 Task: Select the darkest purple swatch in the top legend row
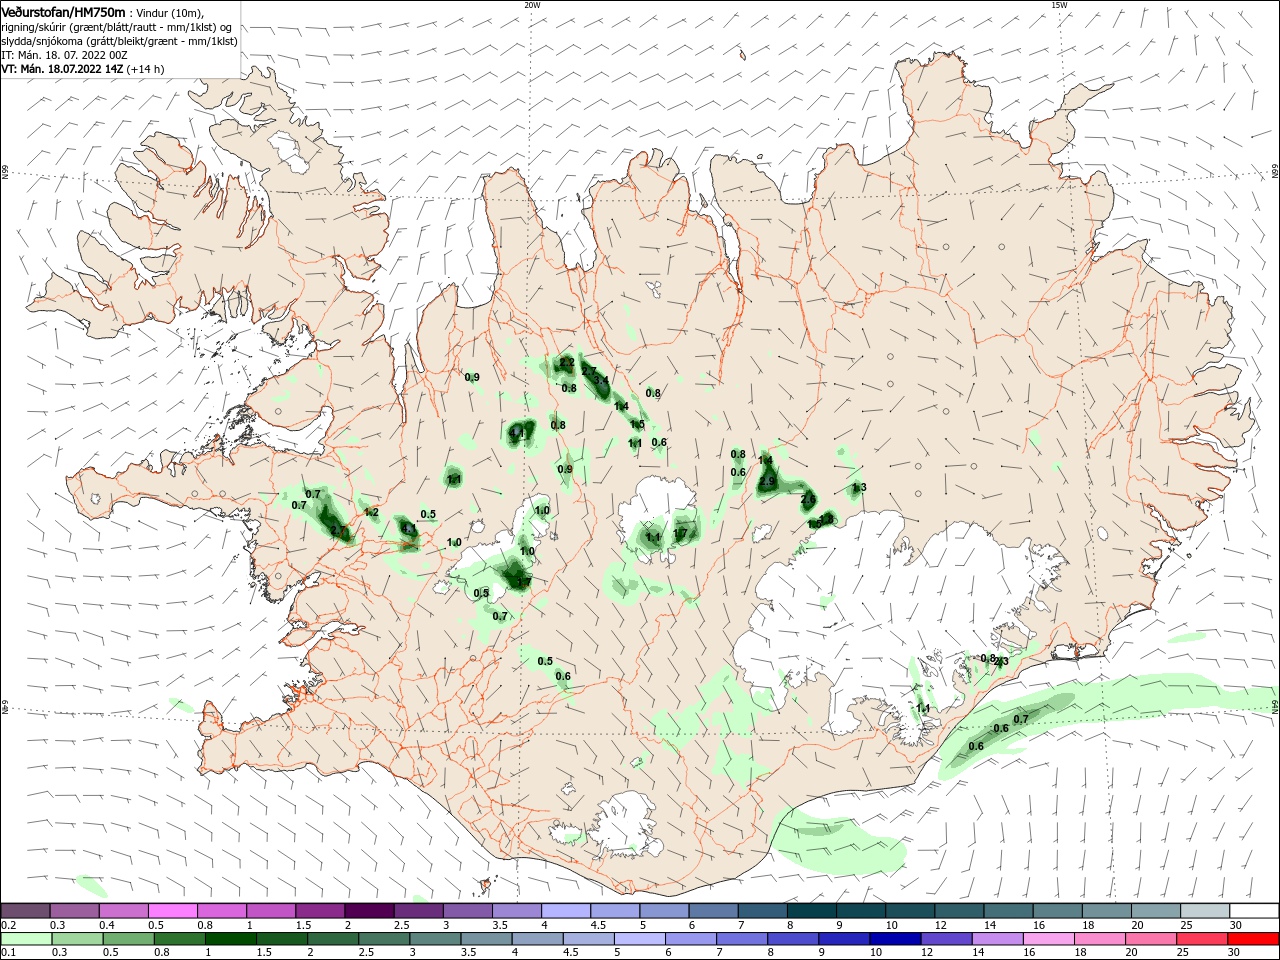point(368,910)
